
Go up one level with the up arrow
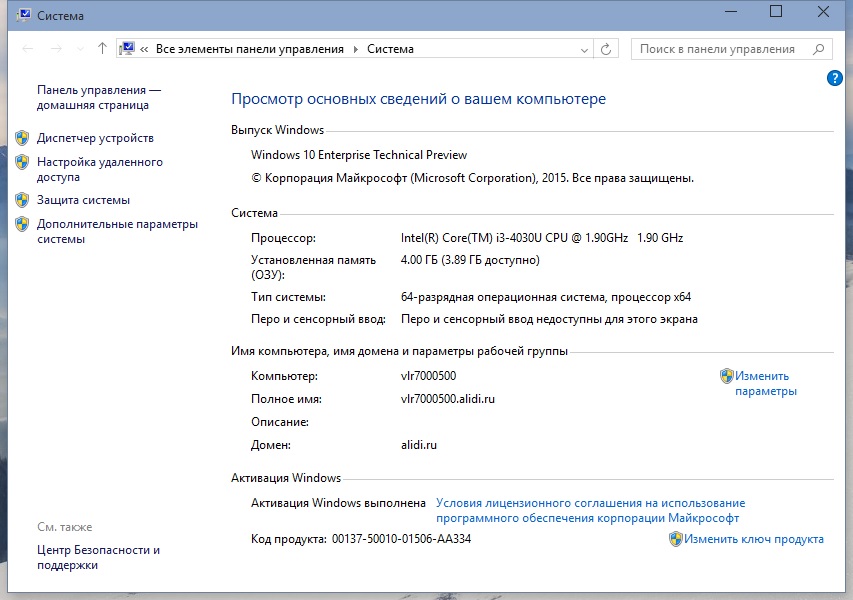[102, 48]
